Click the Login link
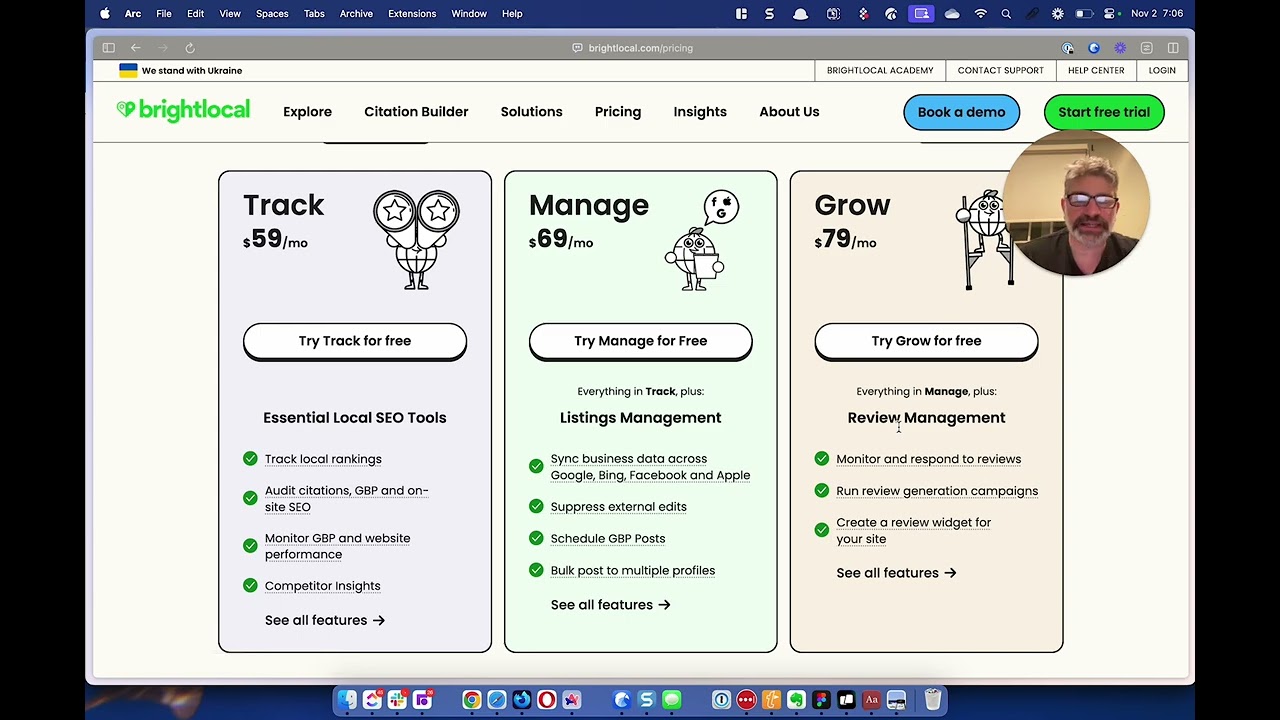 point(1162,70)
